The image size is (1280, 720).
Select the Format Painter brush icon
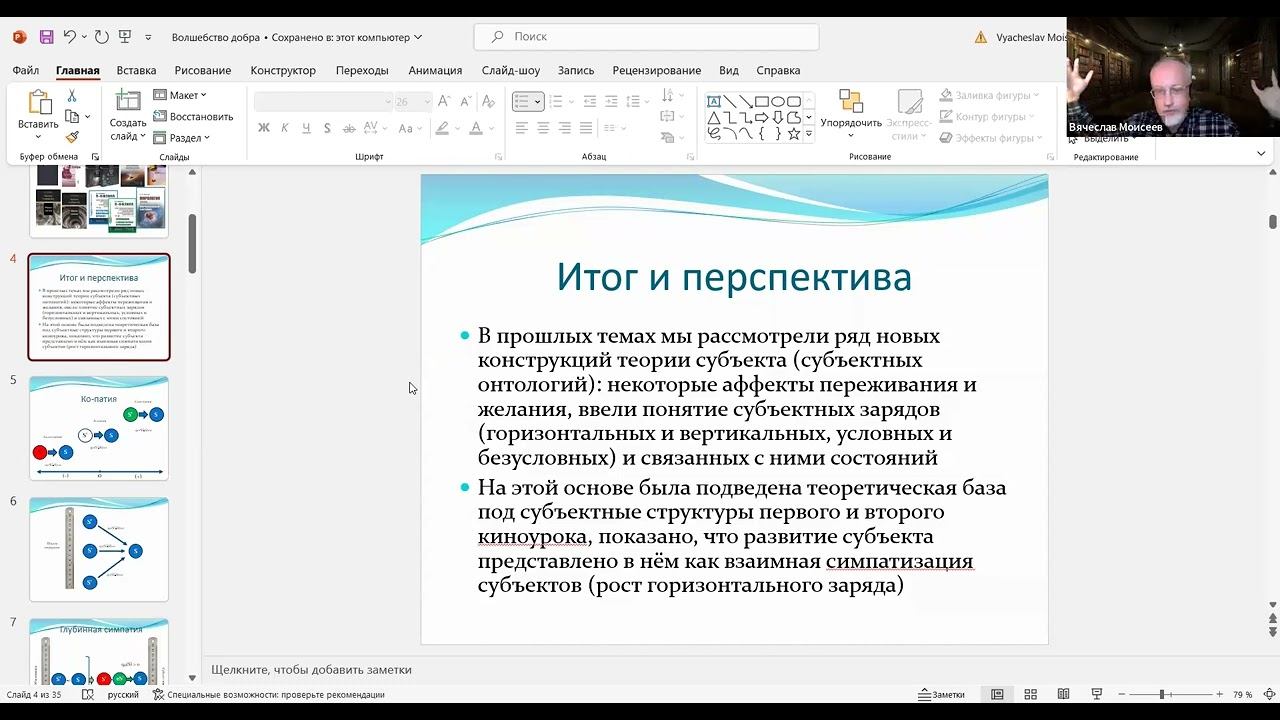(x=72, y=137)
